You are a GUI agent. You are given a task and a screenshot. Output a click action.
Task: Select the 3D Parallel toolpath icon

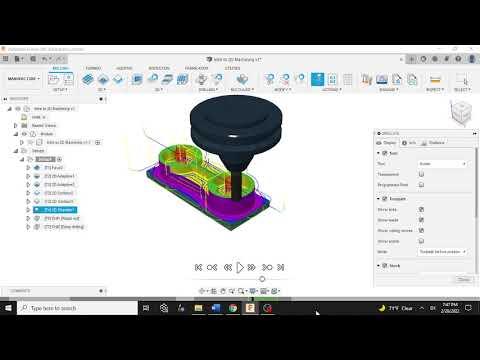168,79
